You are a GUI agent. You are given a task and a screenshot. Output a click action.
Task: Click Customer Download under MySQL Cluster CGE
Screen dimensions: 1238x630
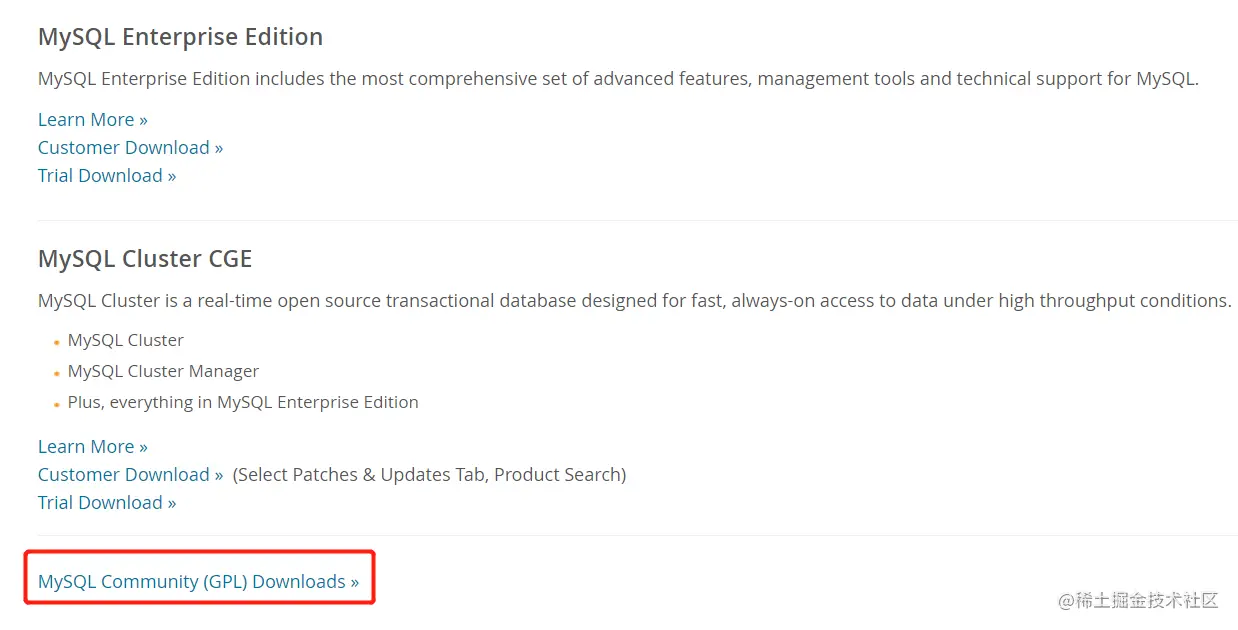pos(130,475)
